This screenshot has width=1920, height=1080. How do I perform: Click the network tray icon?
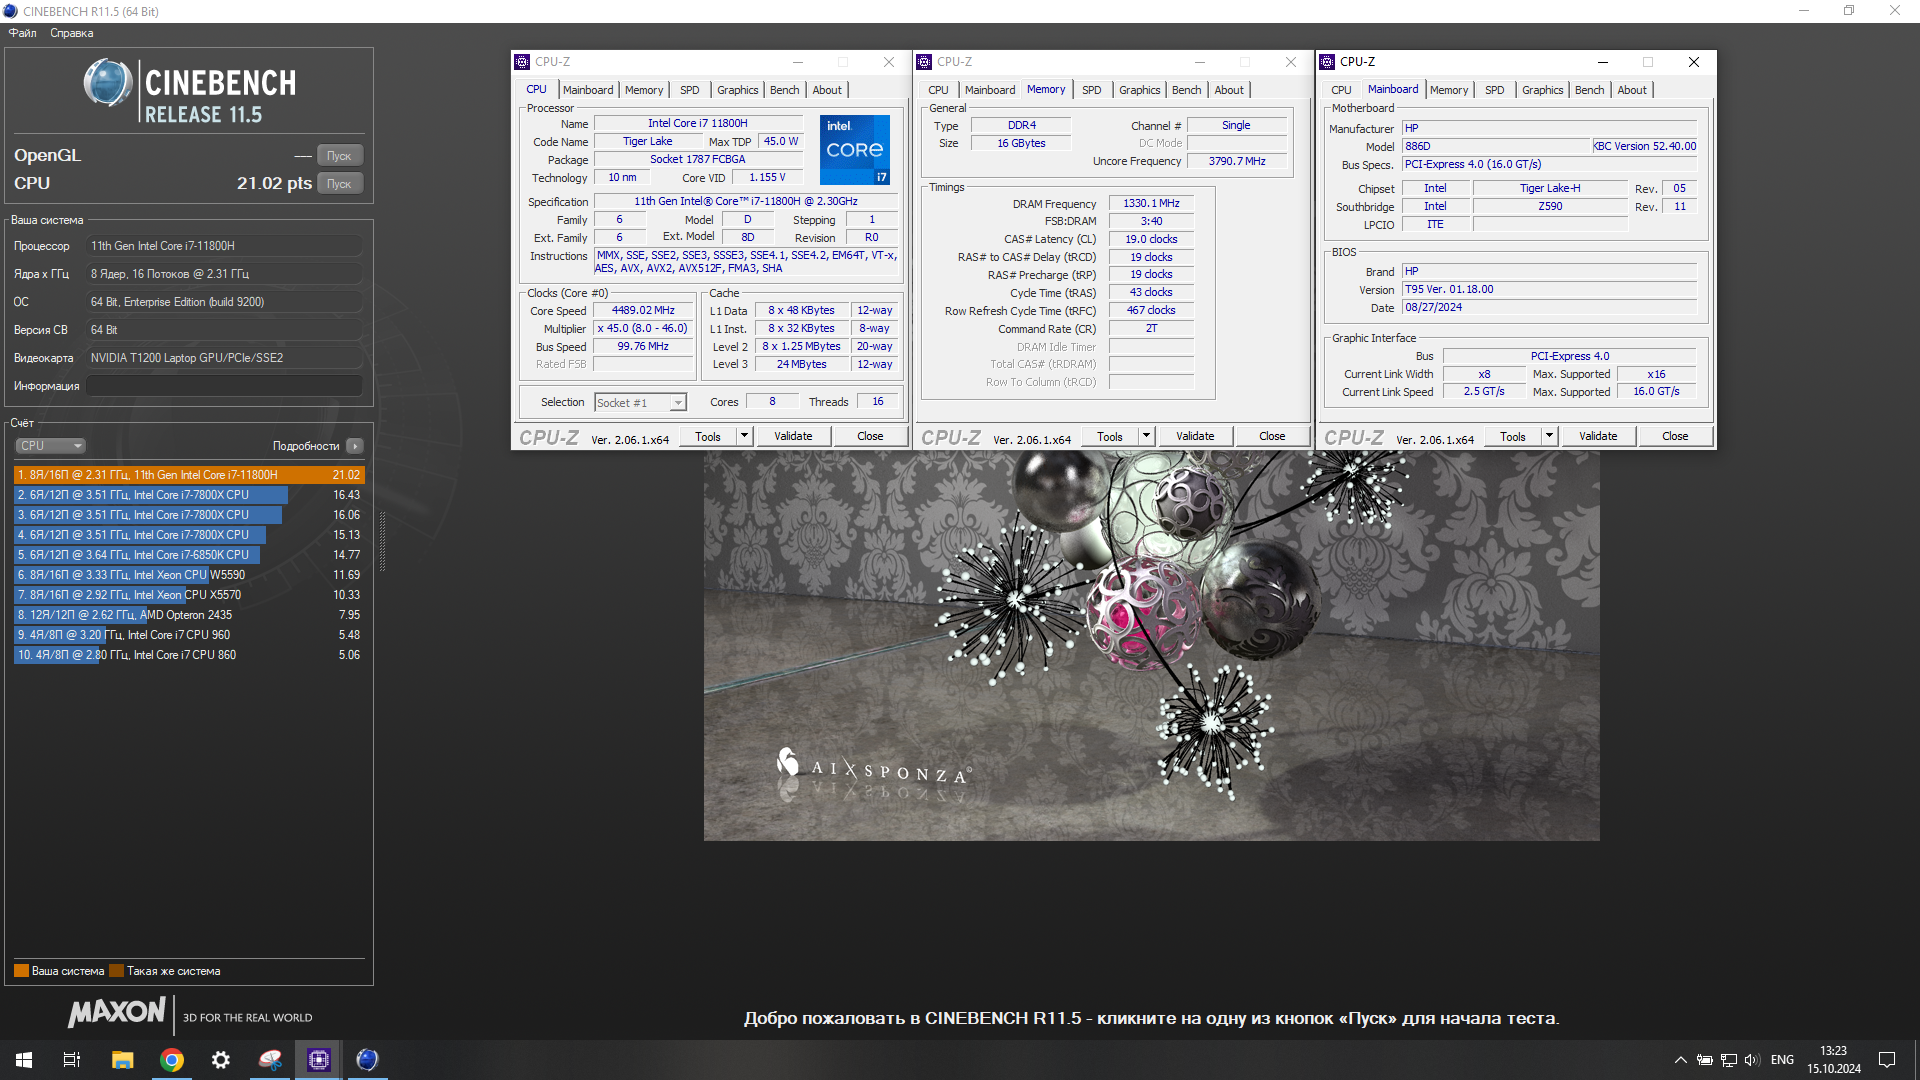pyautogui.click(x=1729, y=1060)
